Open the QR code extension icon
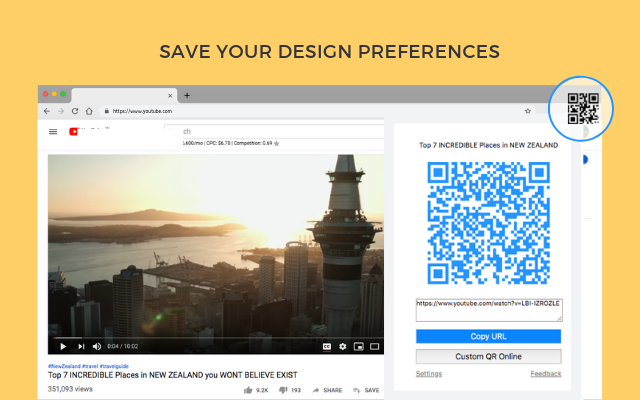Image resolution: width=640 pixels, height=400 pixels. (x=583, y=109)
